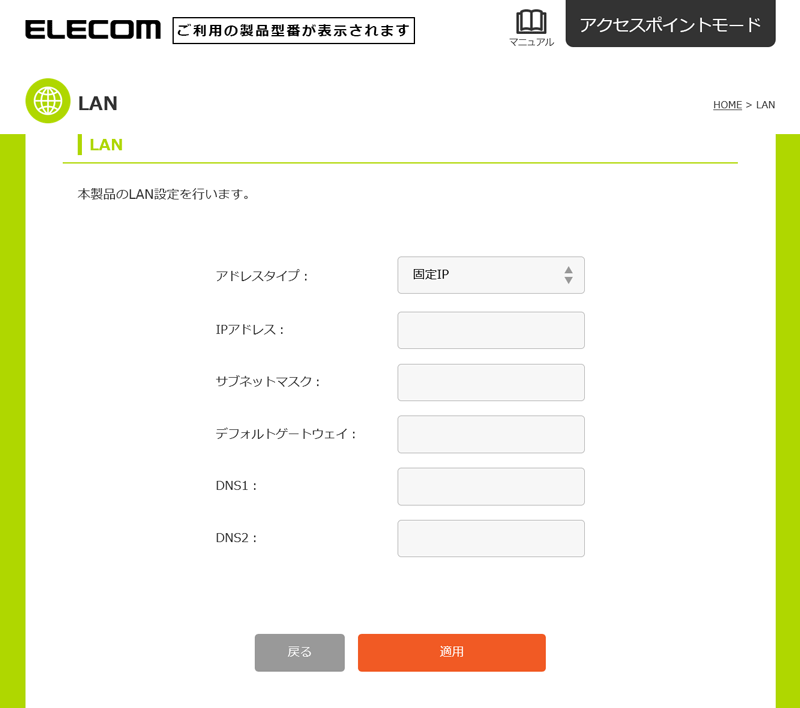Click the DNS2 input field
The width and height of the screenshot is (800, 708).
pos(491,539)
